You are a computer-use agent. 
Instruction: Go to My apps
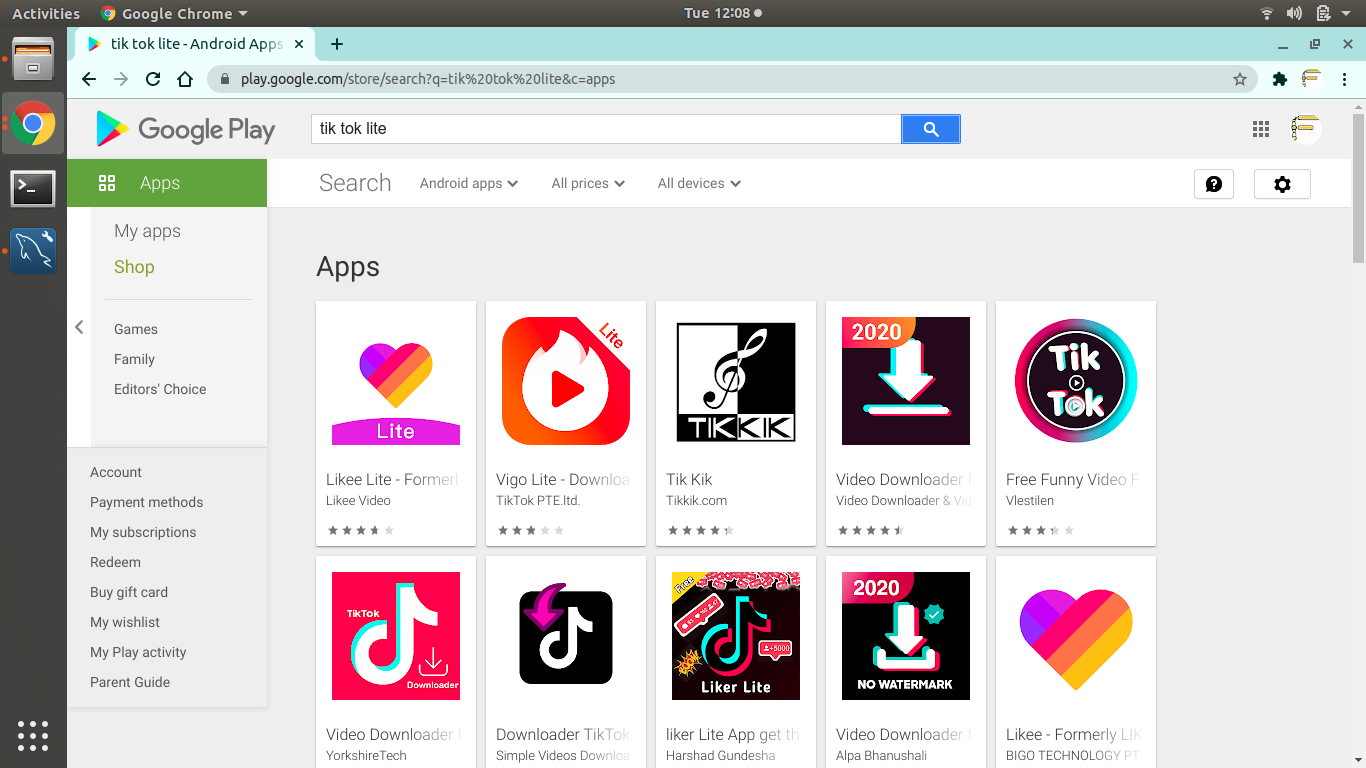tap(147, 231)
